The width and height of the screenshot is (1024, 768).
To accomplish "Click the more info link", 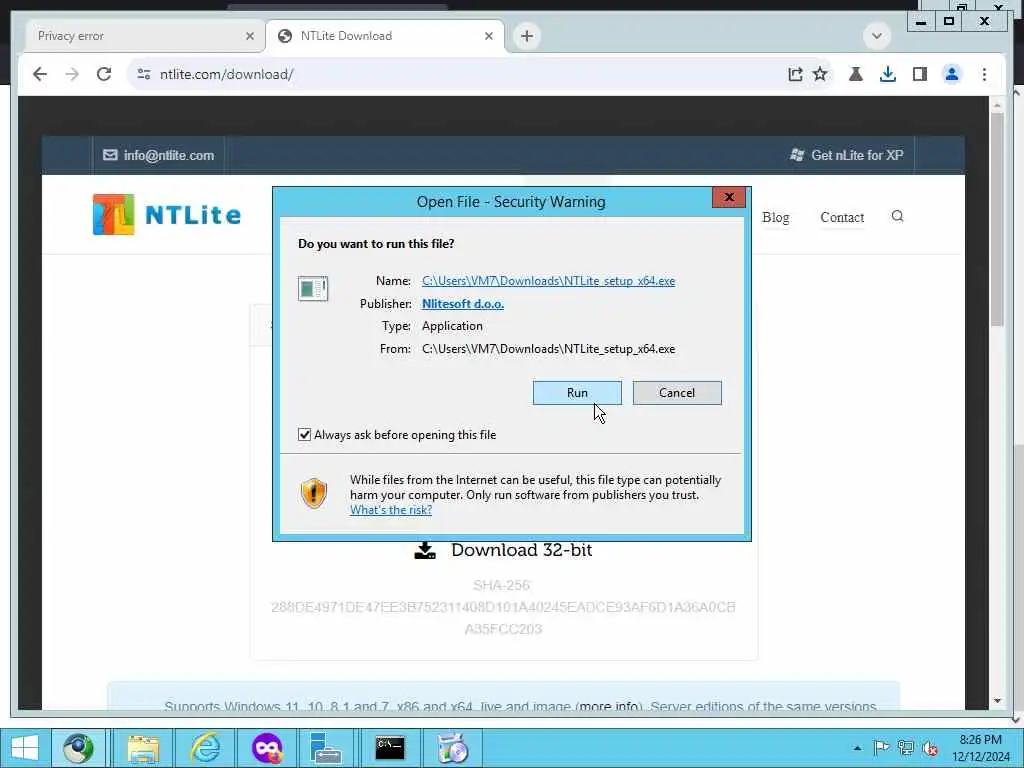I will (x=609, y=705).
